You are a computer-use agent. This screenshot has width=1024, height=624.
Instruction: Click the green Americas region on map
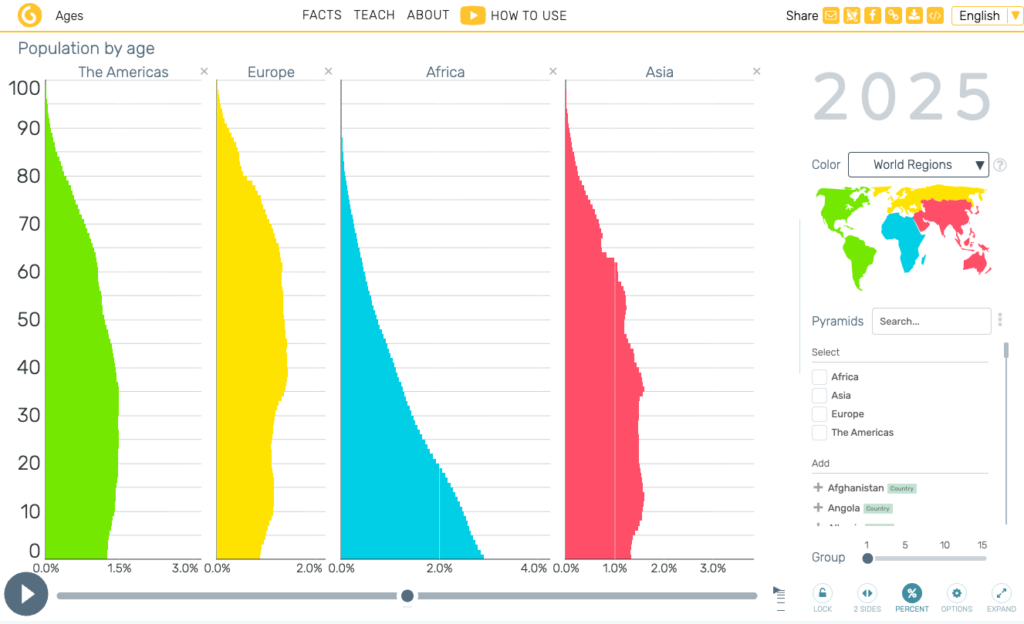837,206
